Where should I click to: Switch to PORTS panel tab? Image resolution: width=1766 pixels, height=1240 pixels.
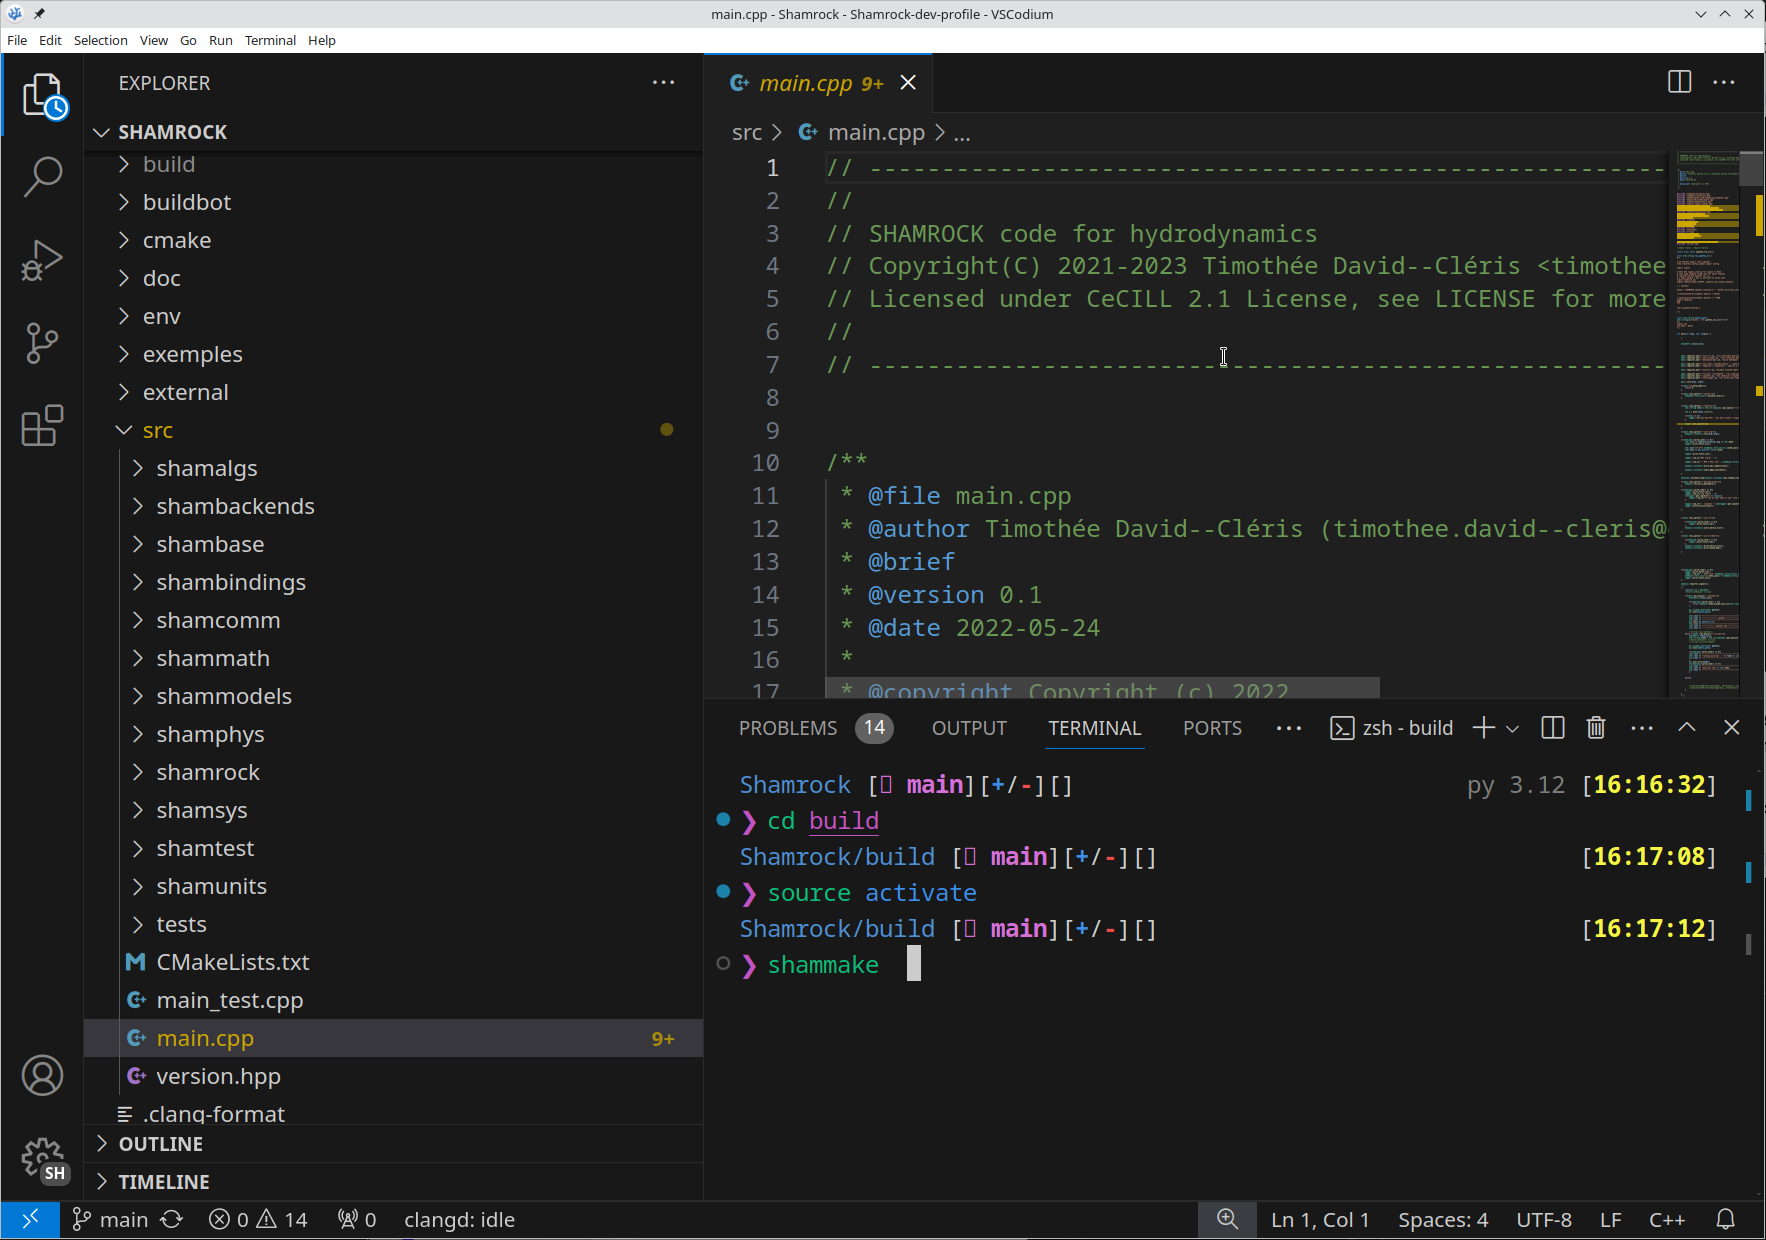[x=1212, y=728]
